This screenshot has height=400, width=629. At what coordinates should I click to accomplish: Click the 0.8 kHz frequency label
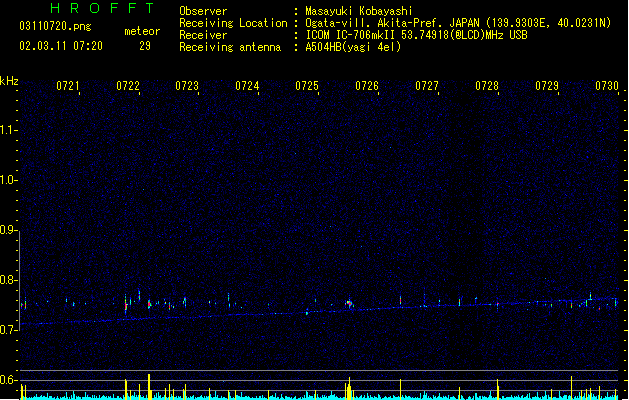pos(8,280)
